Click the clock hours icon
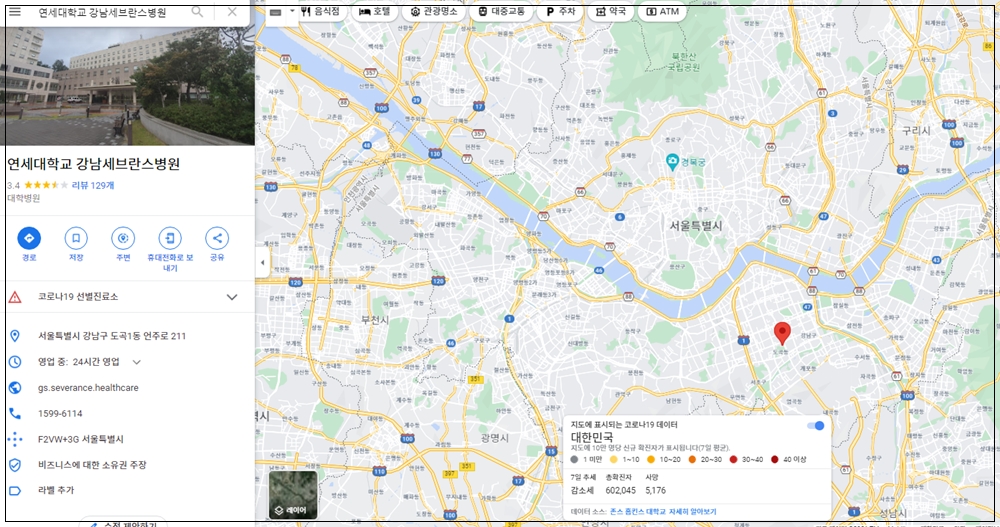1000x527 pixels. pyautogui.click(x=15, y=362)
